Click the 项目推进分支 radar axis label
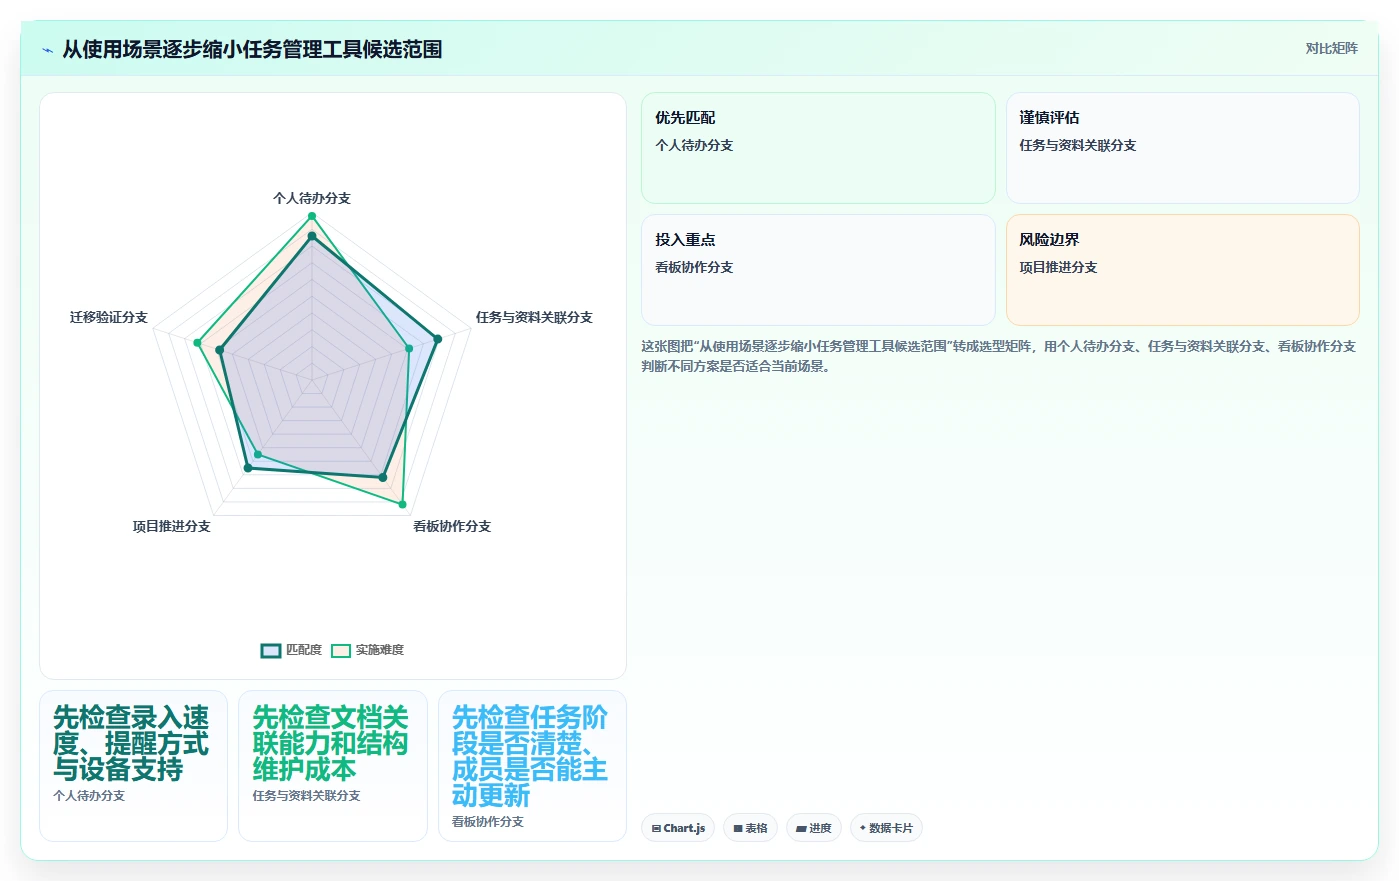The width and height of the screenshot is (1399, 881). point(172,526)
